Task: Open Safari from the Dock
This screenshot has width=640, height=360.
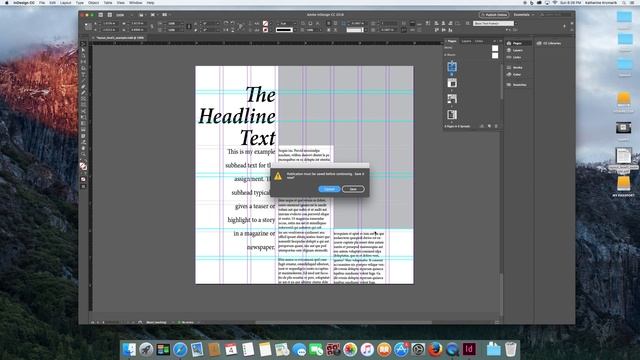Action: (x=180, y=349)
